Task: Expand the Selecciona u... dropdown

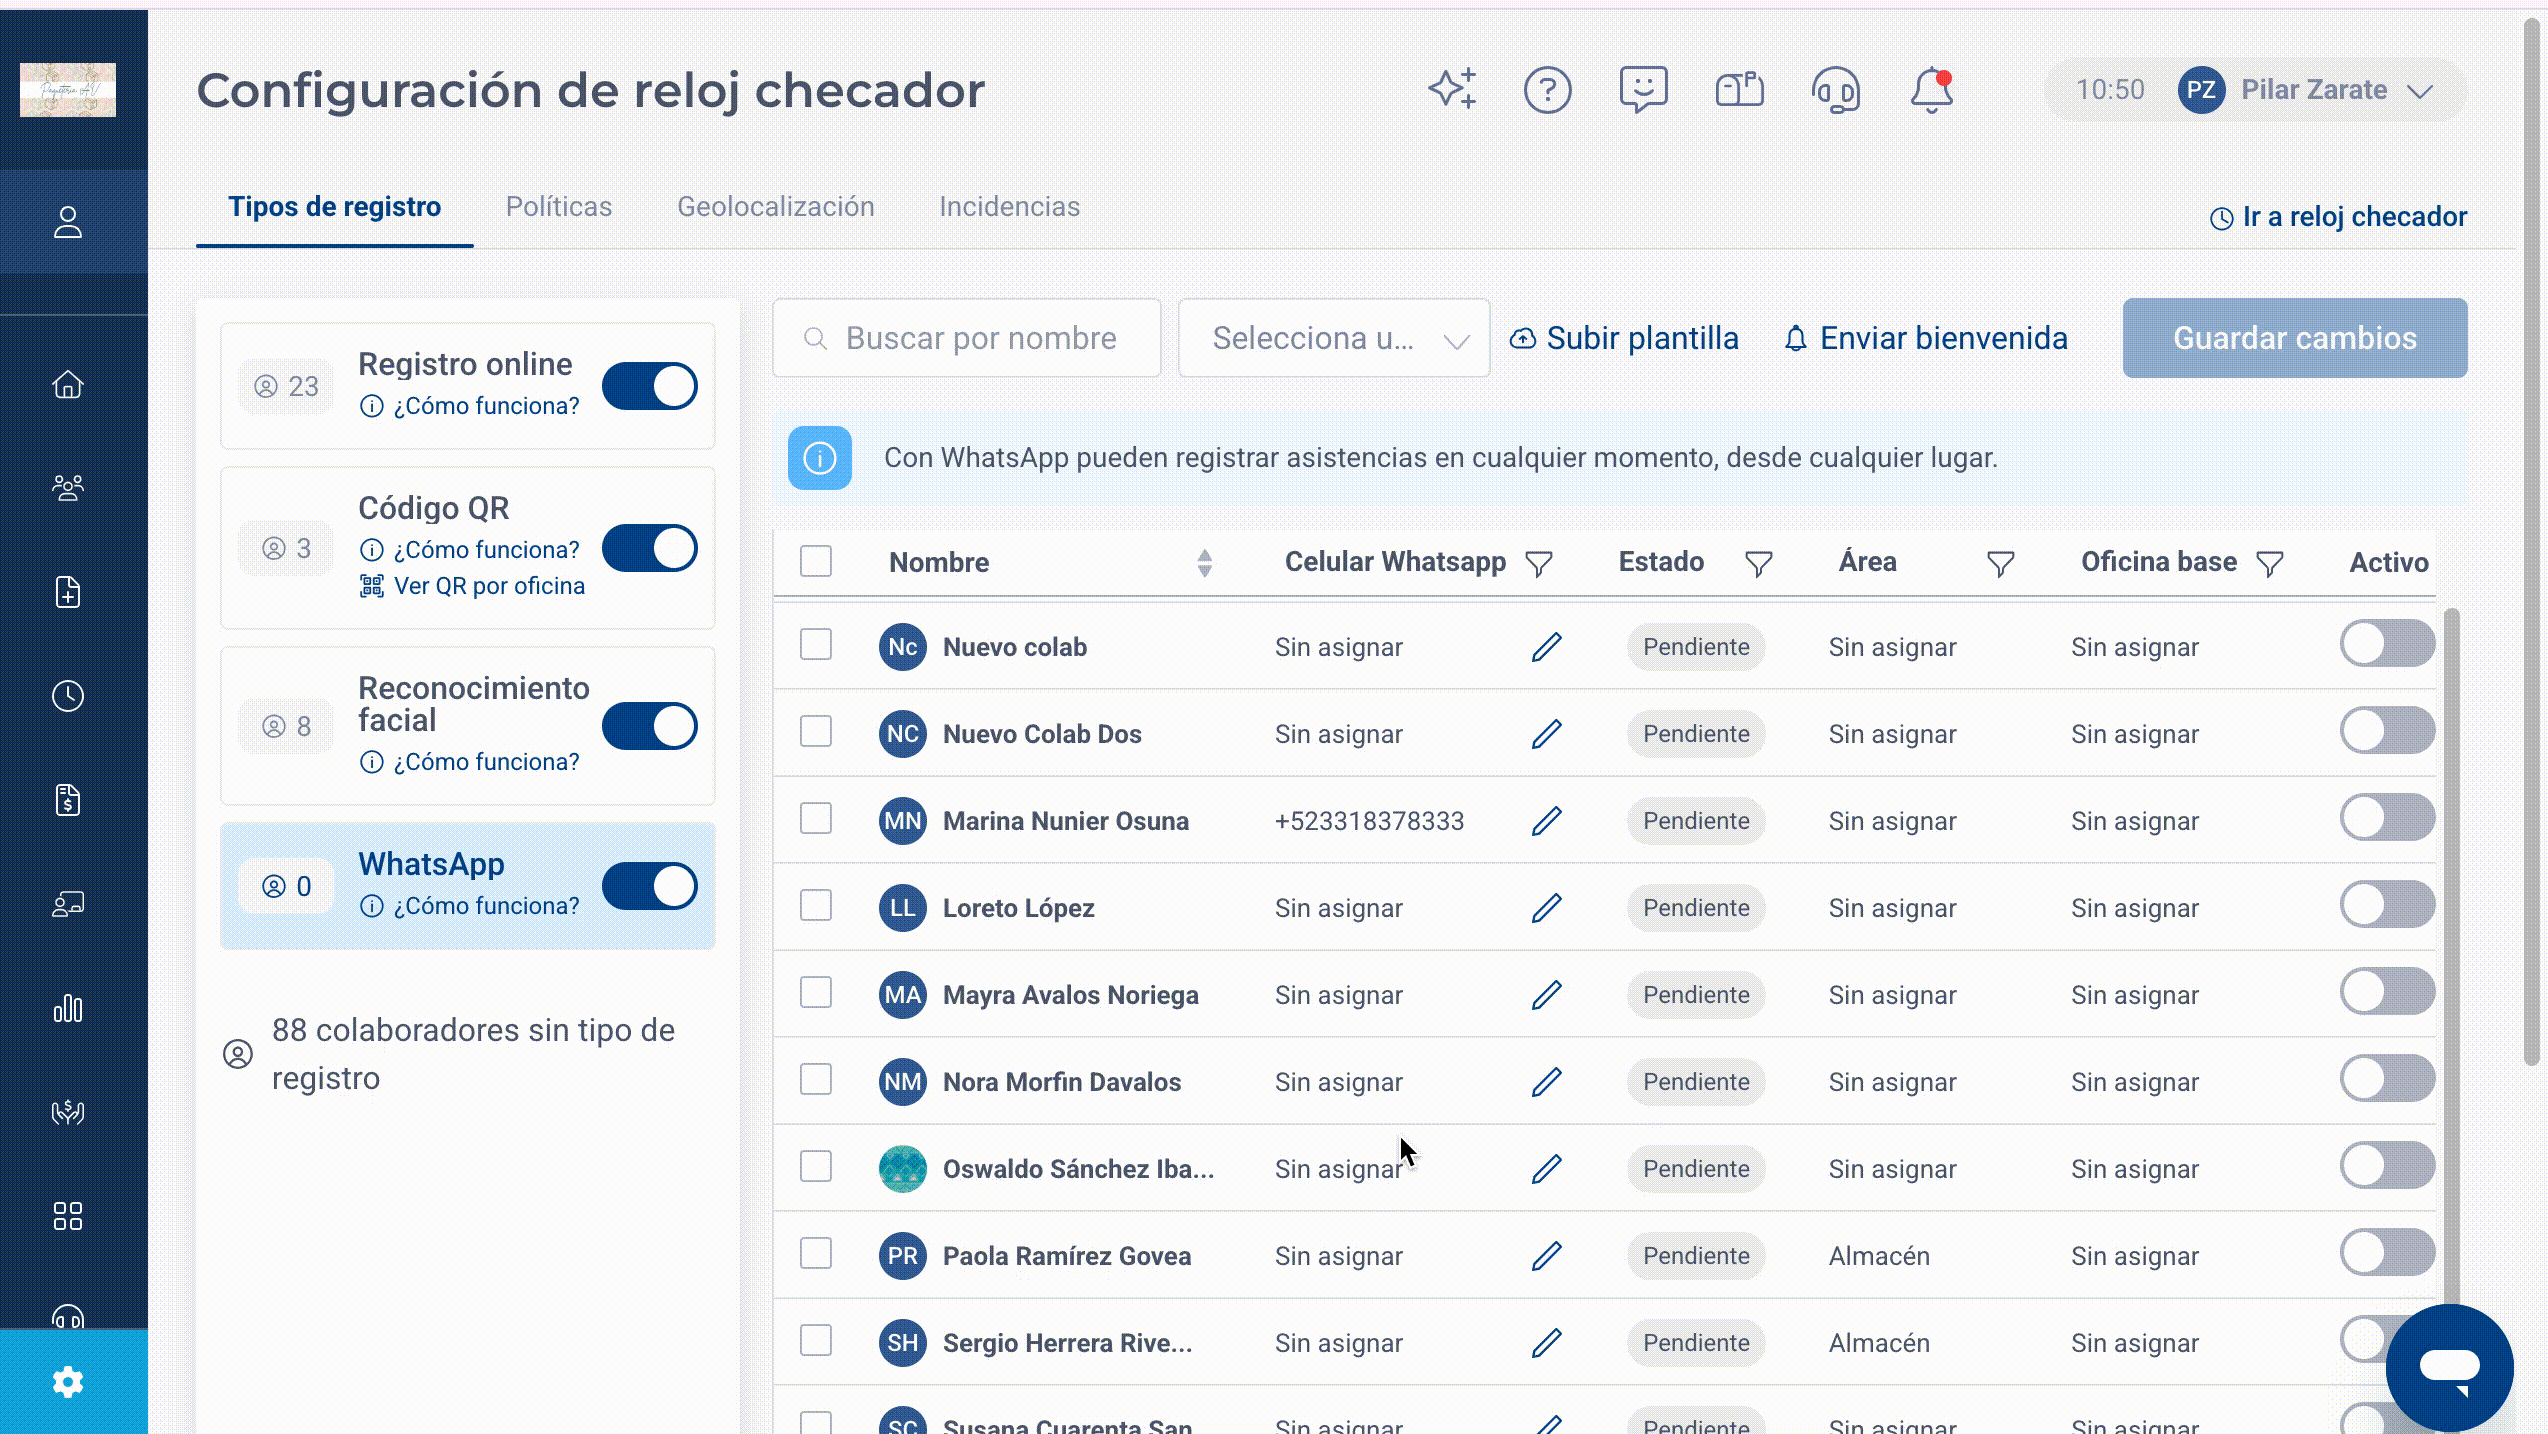Action: pos(1334,338)
